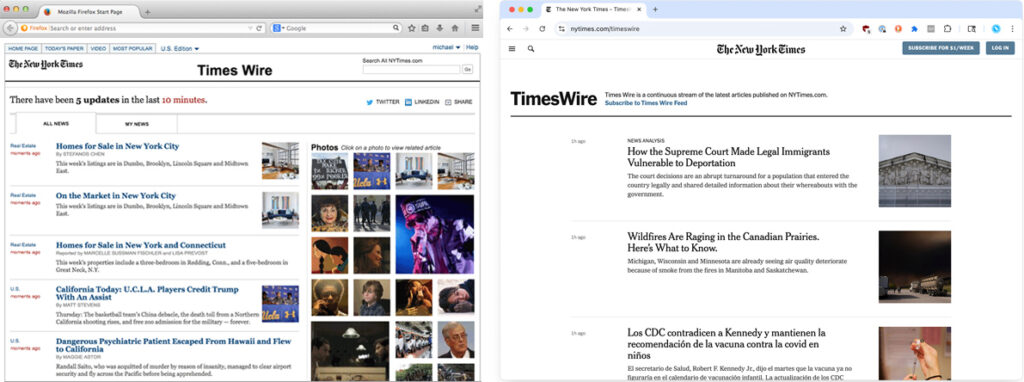Open Los CDC contradicen a Kennedy headline
This screenshot has height=382, width=1024.
click(x=726, y=344)
